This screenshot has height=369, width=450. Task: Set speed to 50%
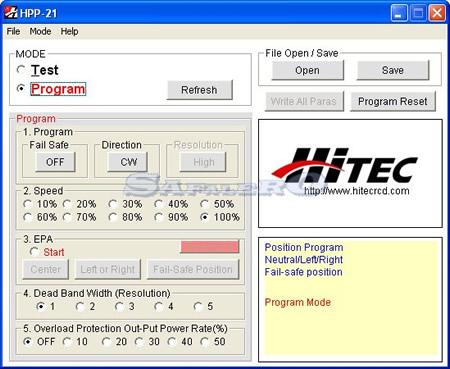[204, 204]
